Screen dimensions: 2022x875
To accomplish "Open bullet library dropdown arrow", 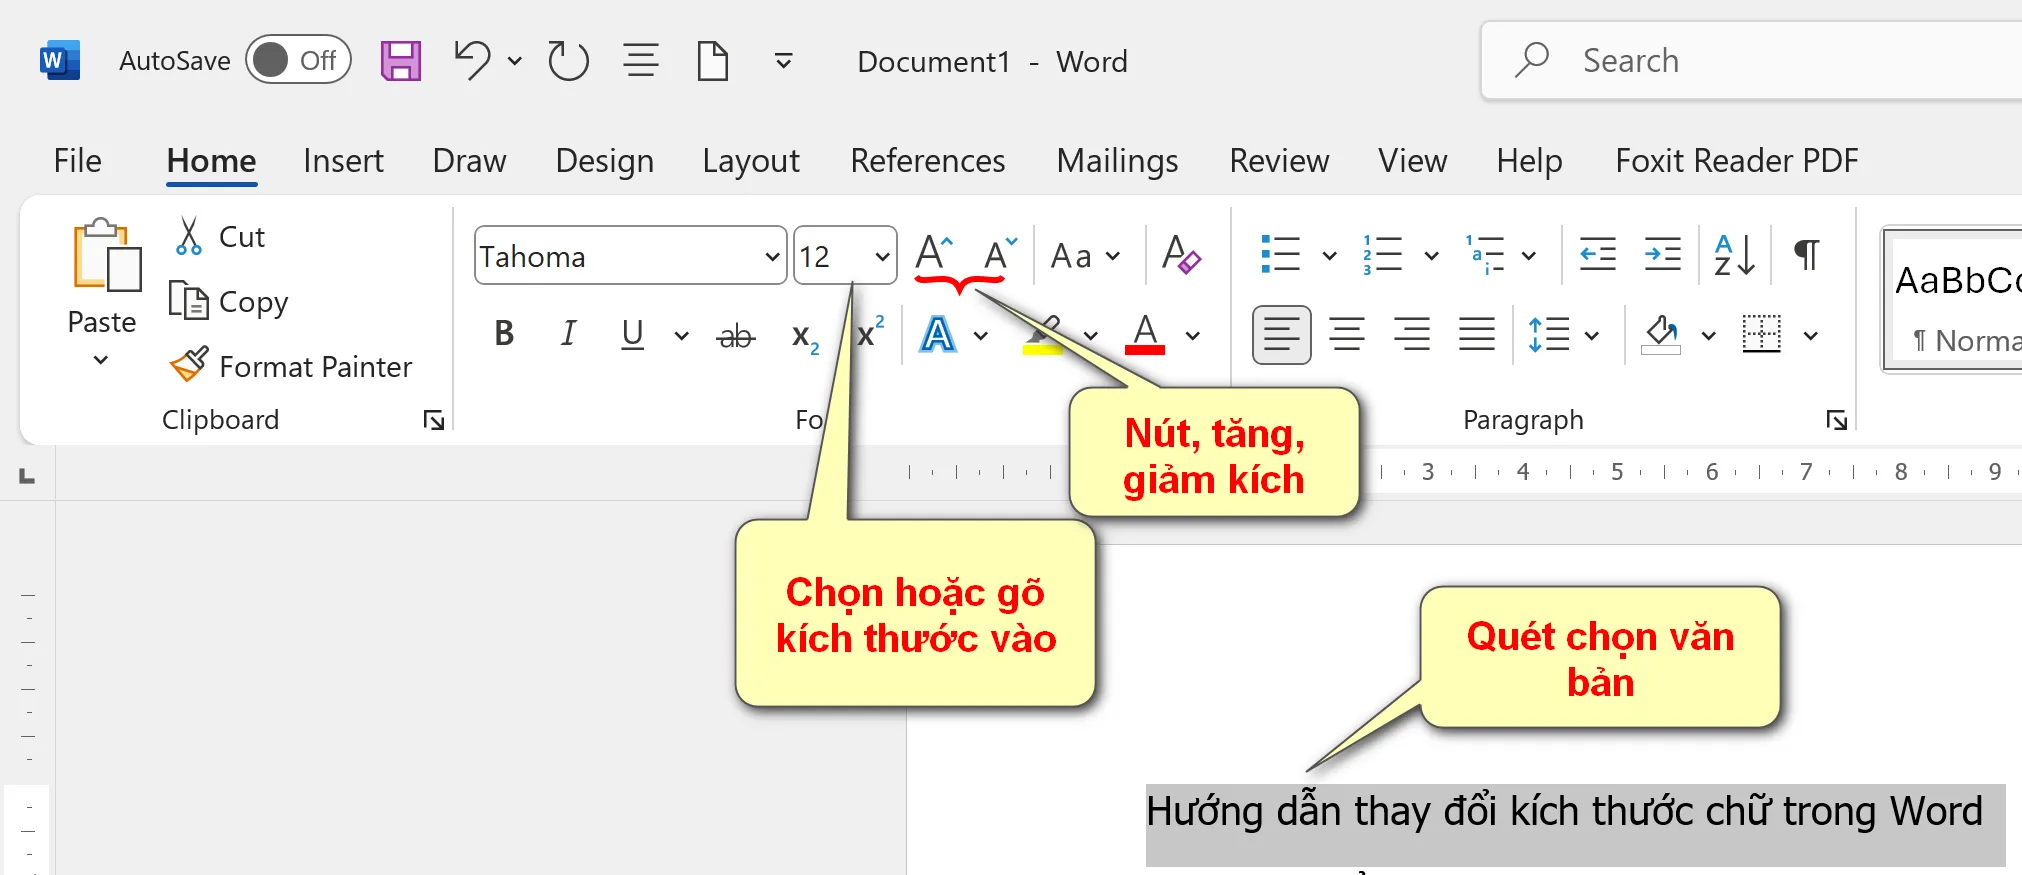I will [1329, 256].
